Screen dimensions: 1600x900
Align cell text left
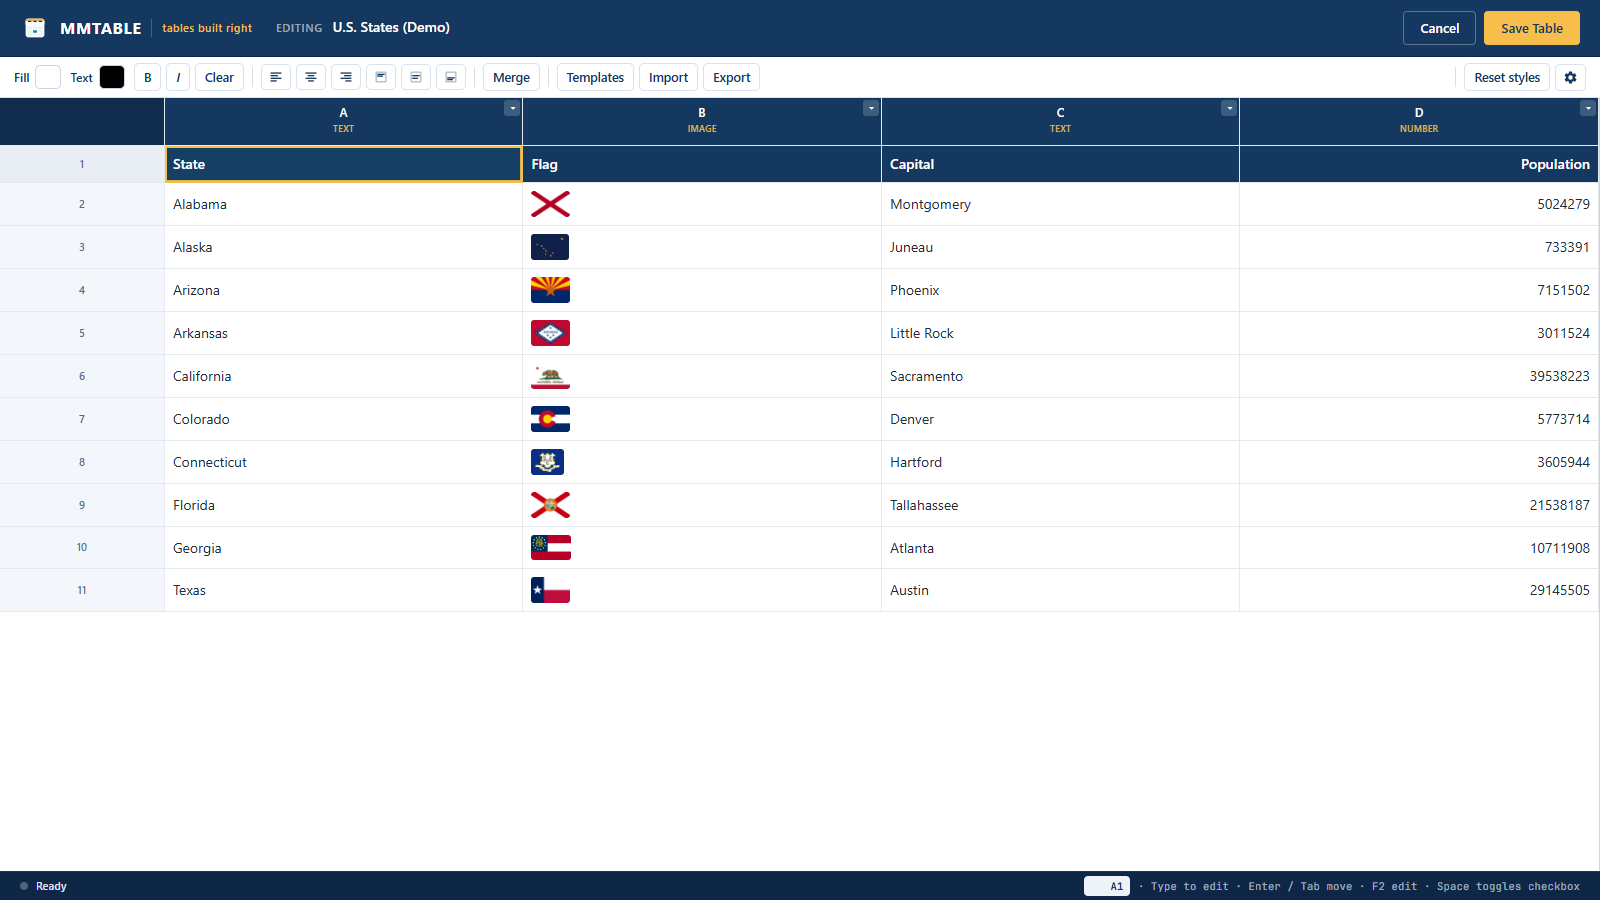pos(276,77)
